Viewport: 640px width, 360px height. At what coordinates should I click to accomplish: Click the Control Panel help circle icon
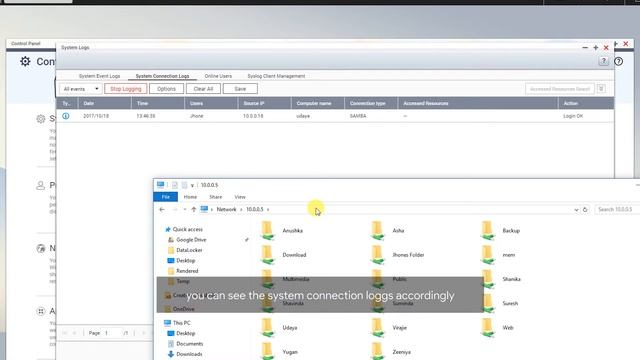[x=619, y=61]
